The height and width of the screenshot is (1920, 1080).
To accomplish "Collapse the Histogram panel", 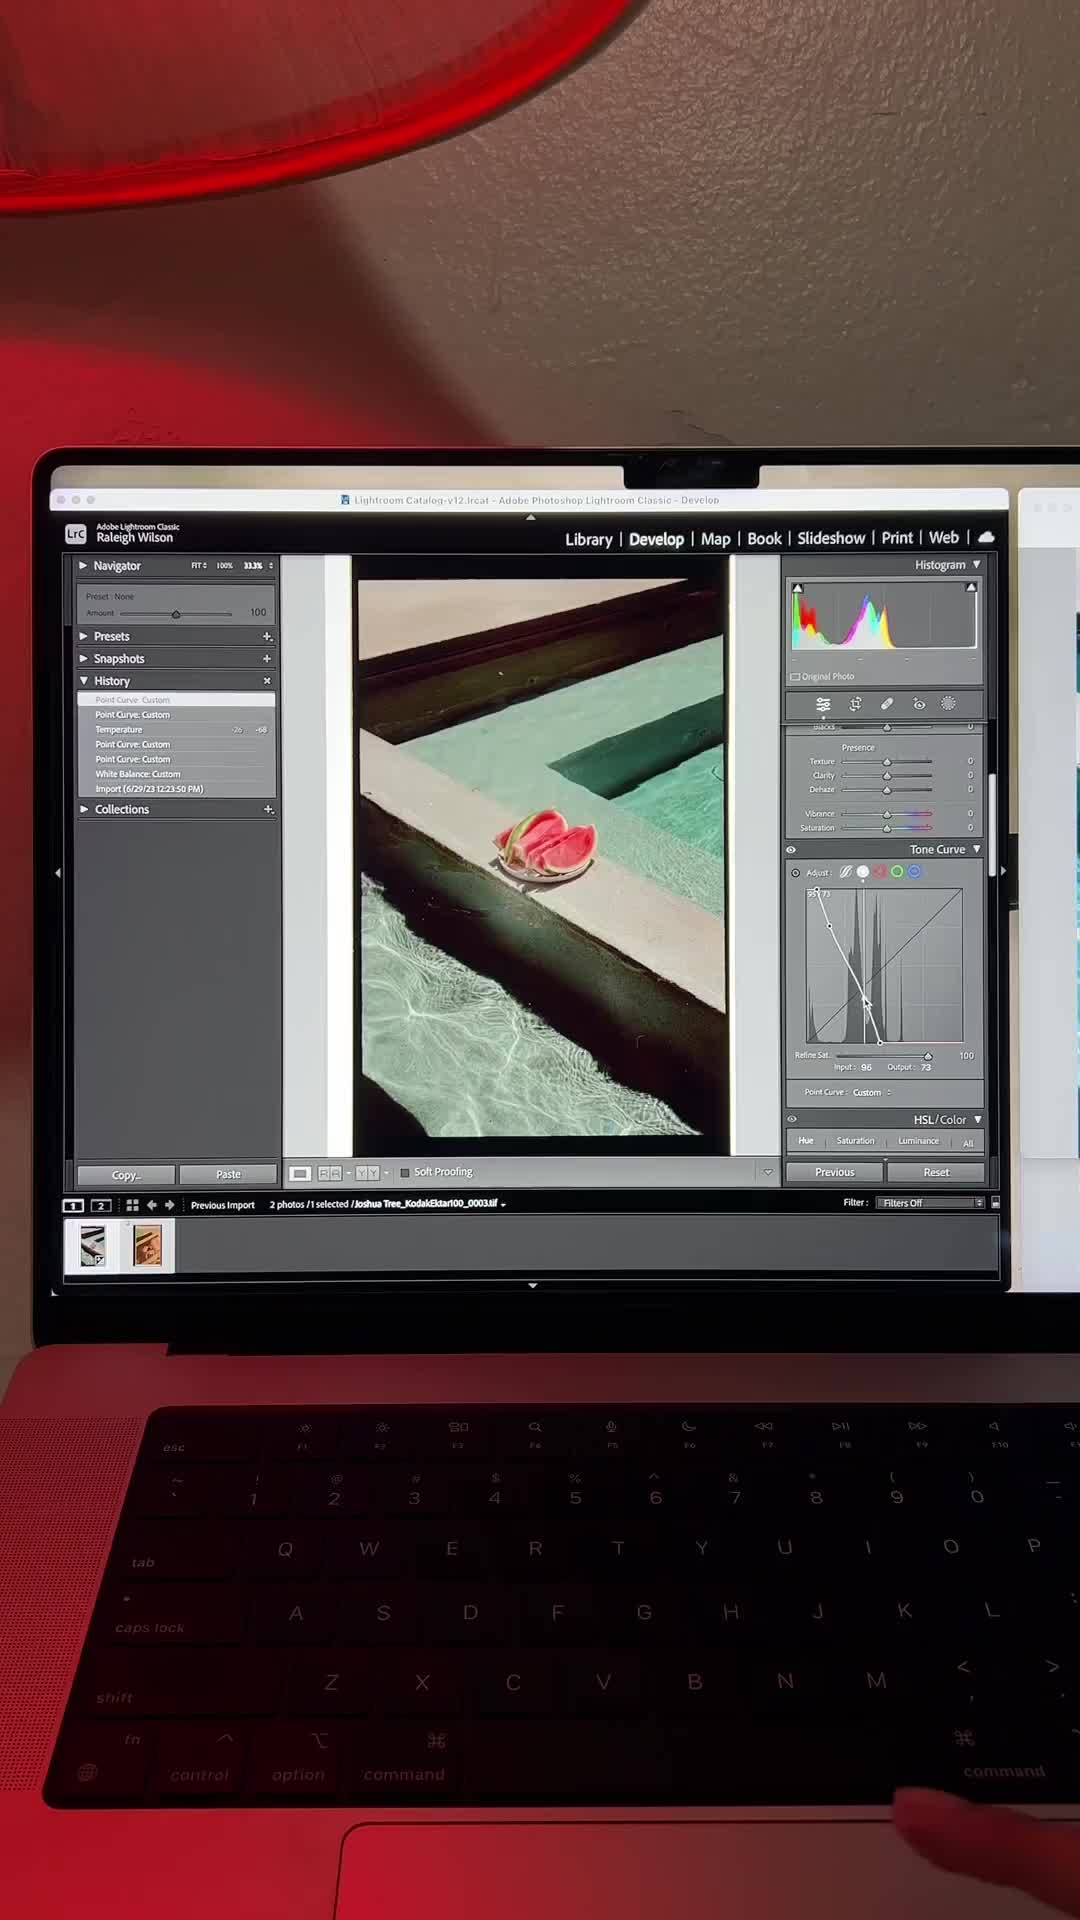I will [977, 565].
